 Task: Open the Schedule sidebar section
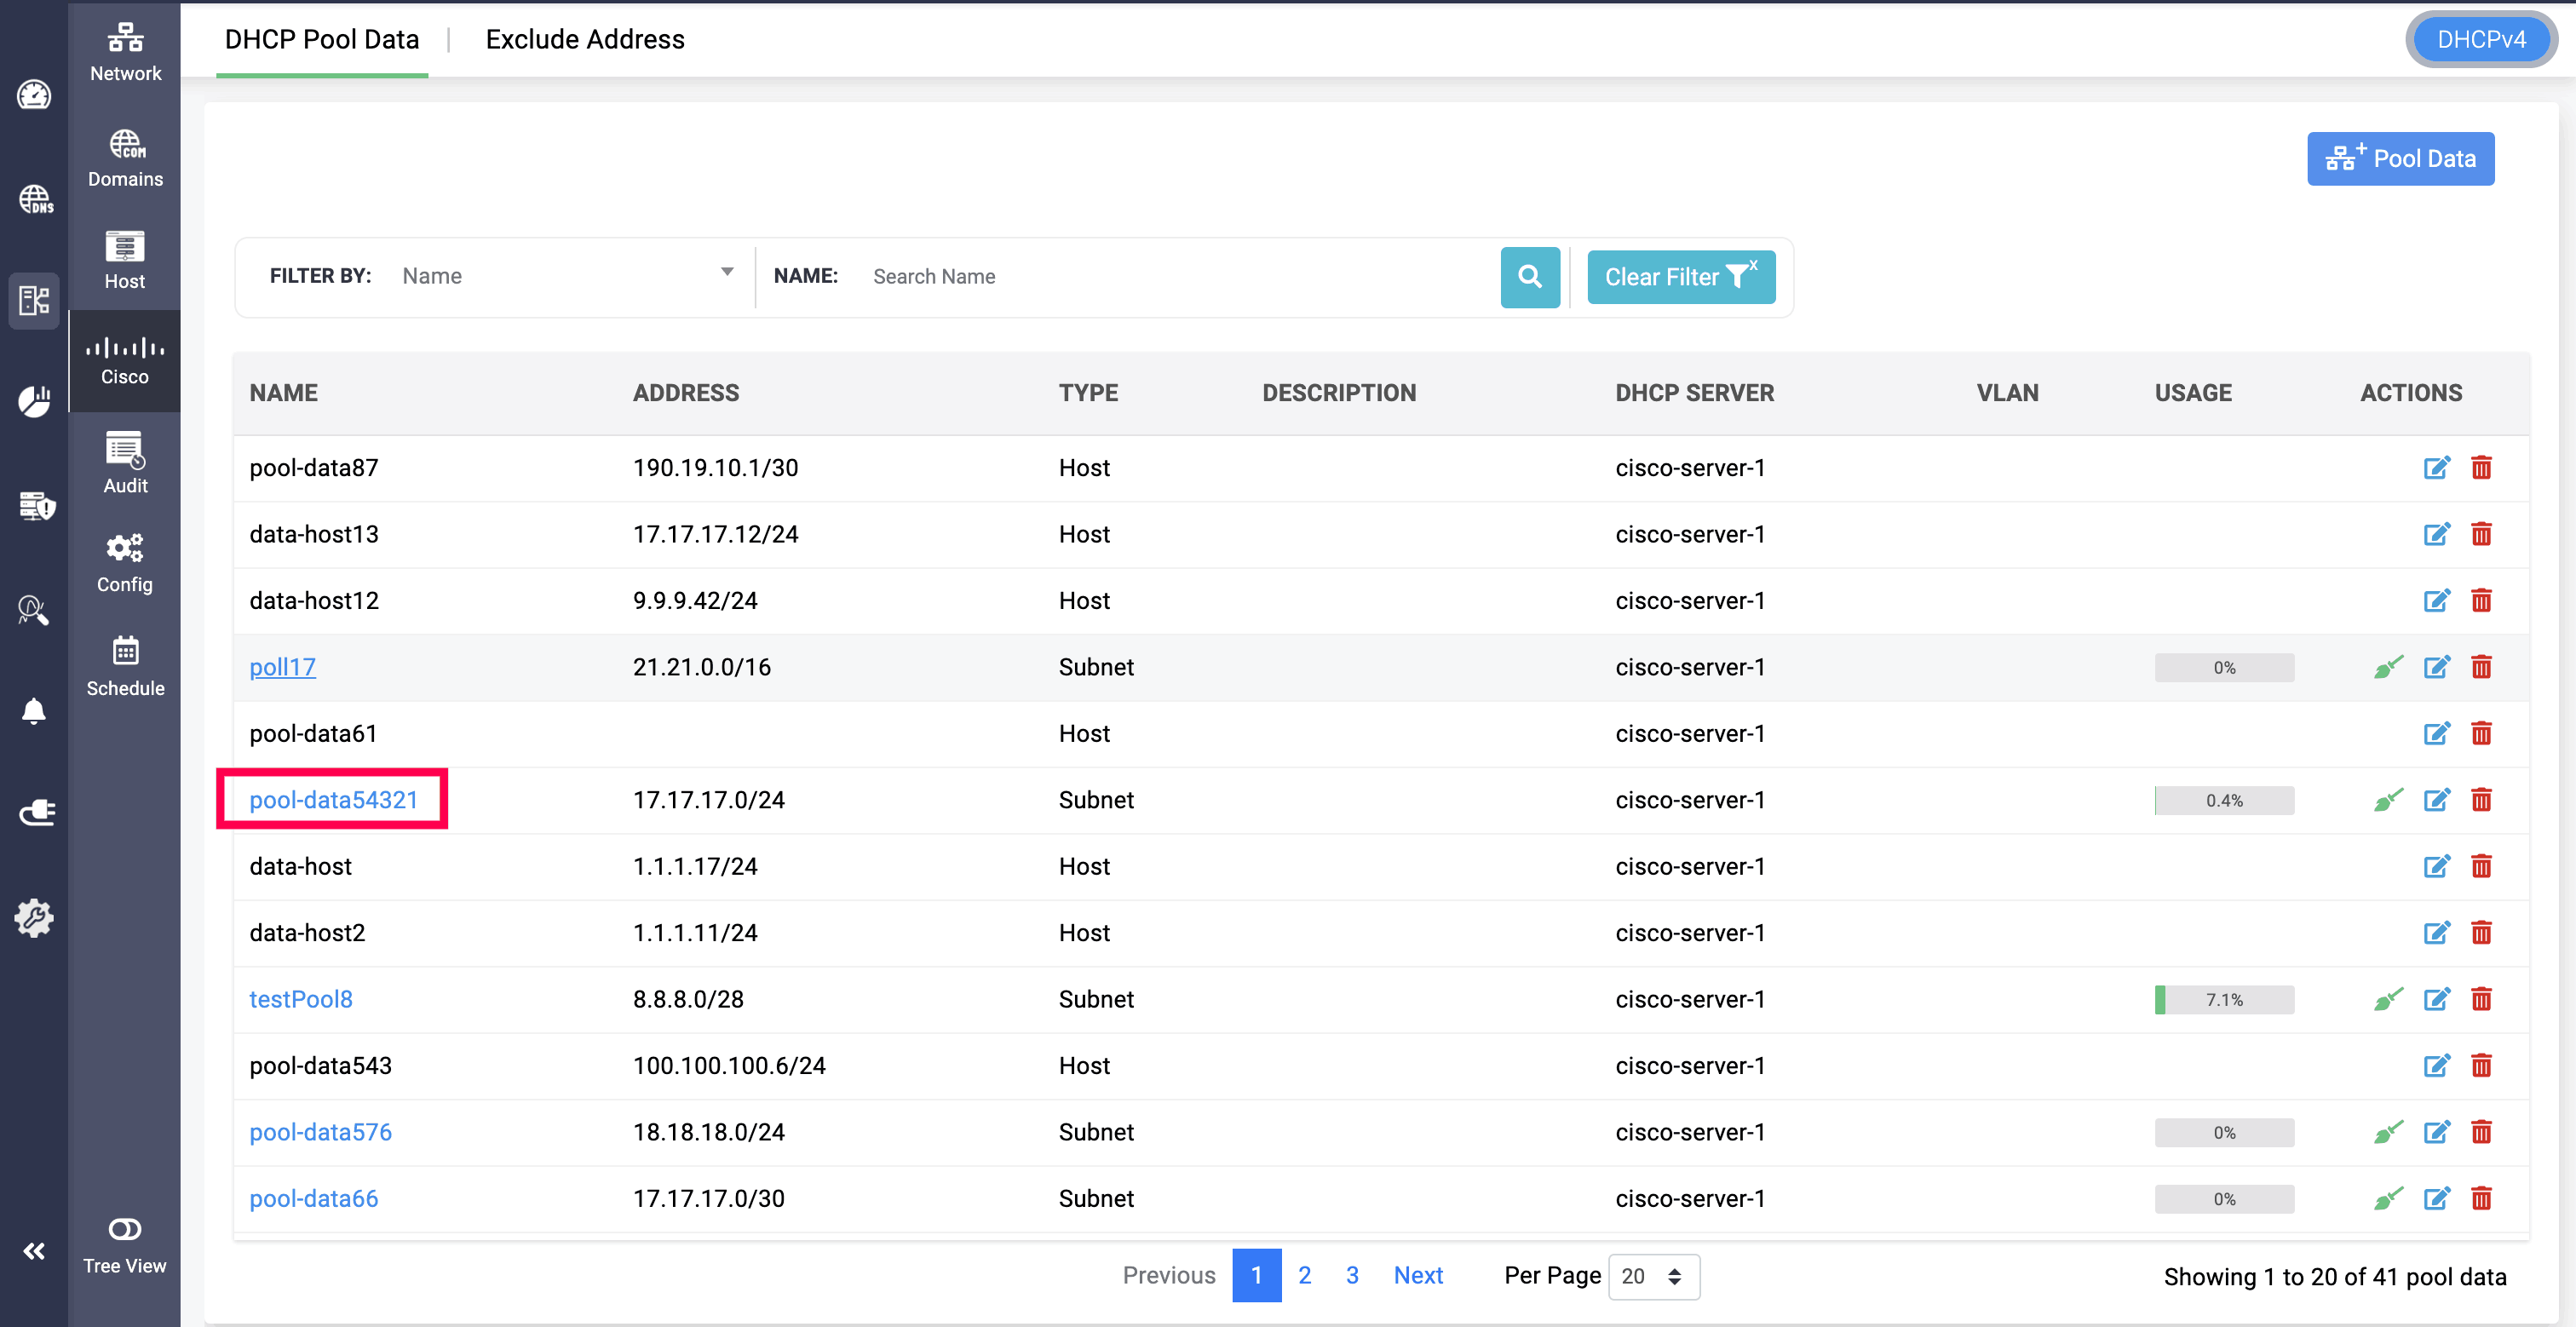[x=124, y=665]
